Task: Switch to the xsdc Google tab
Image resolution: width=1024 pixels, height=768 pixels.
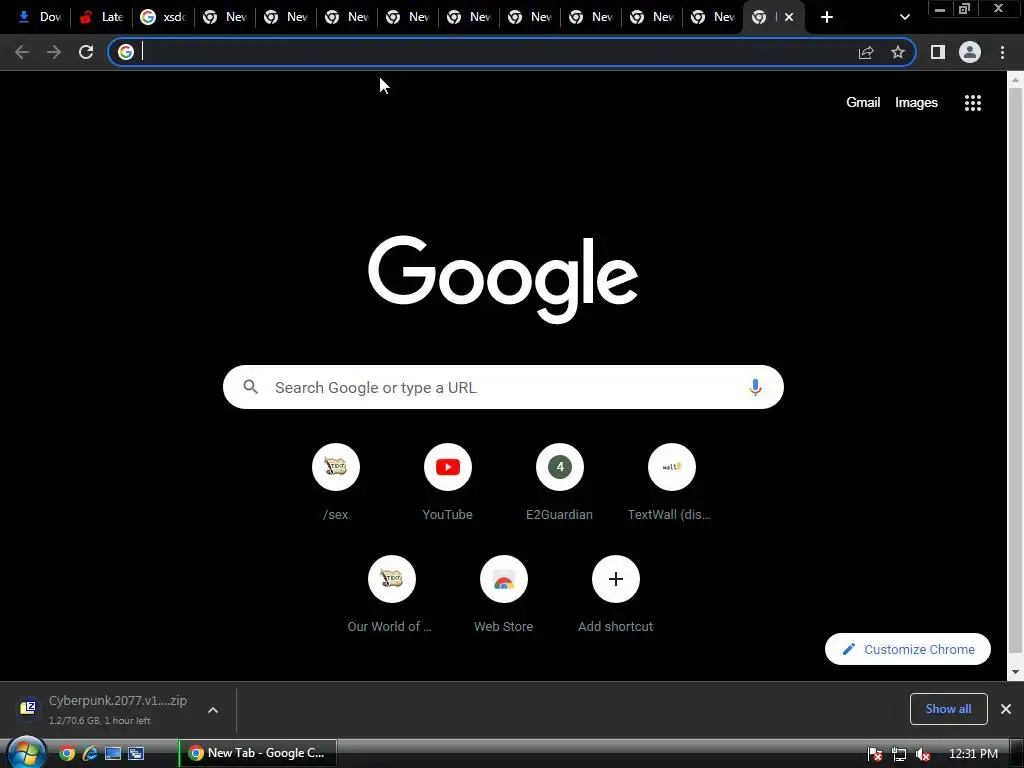Action: (x=163, y=17)
